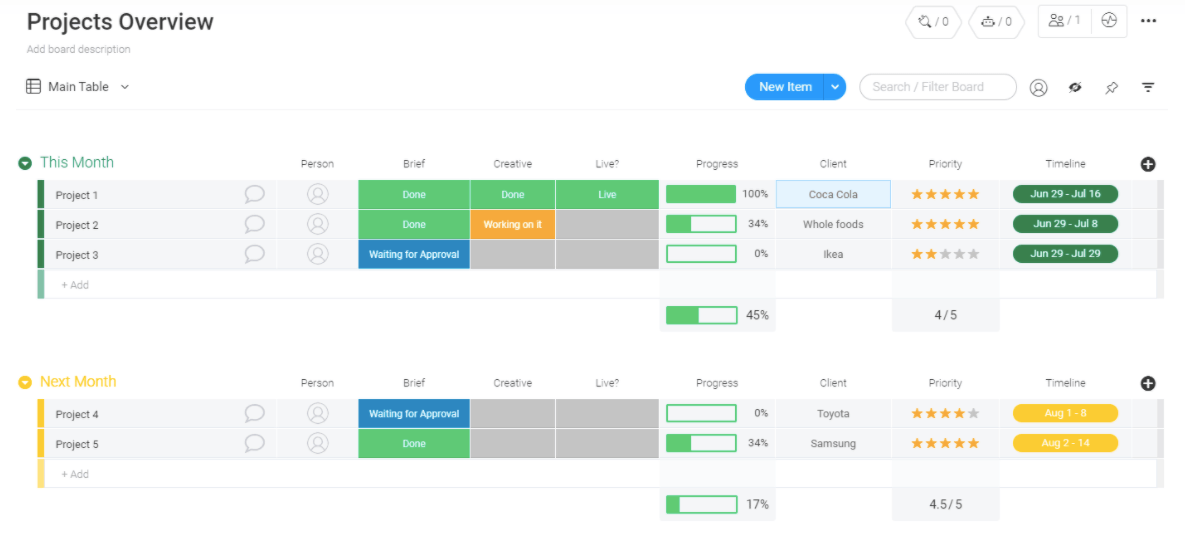Assign person to Project 4

(x=317, y=413)
